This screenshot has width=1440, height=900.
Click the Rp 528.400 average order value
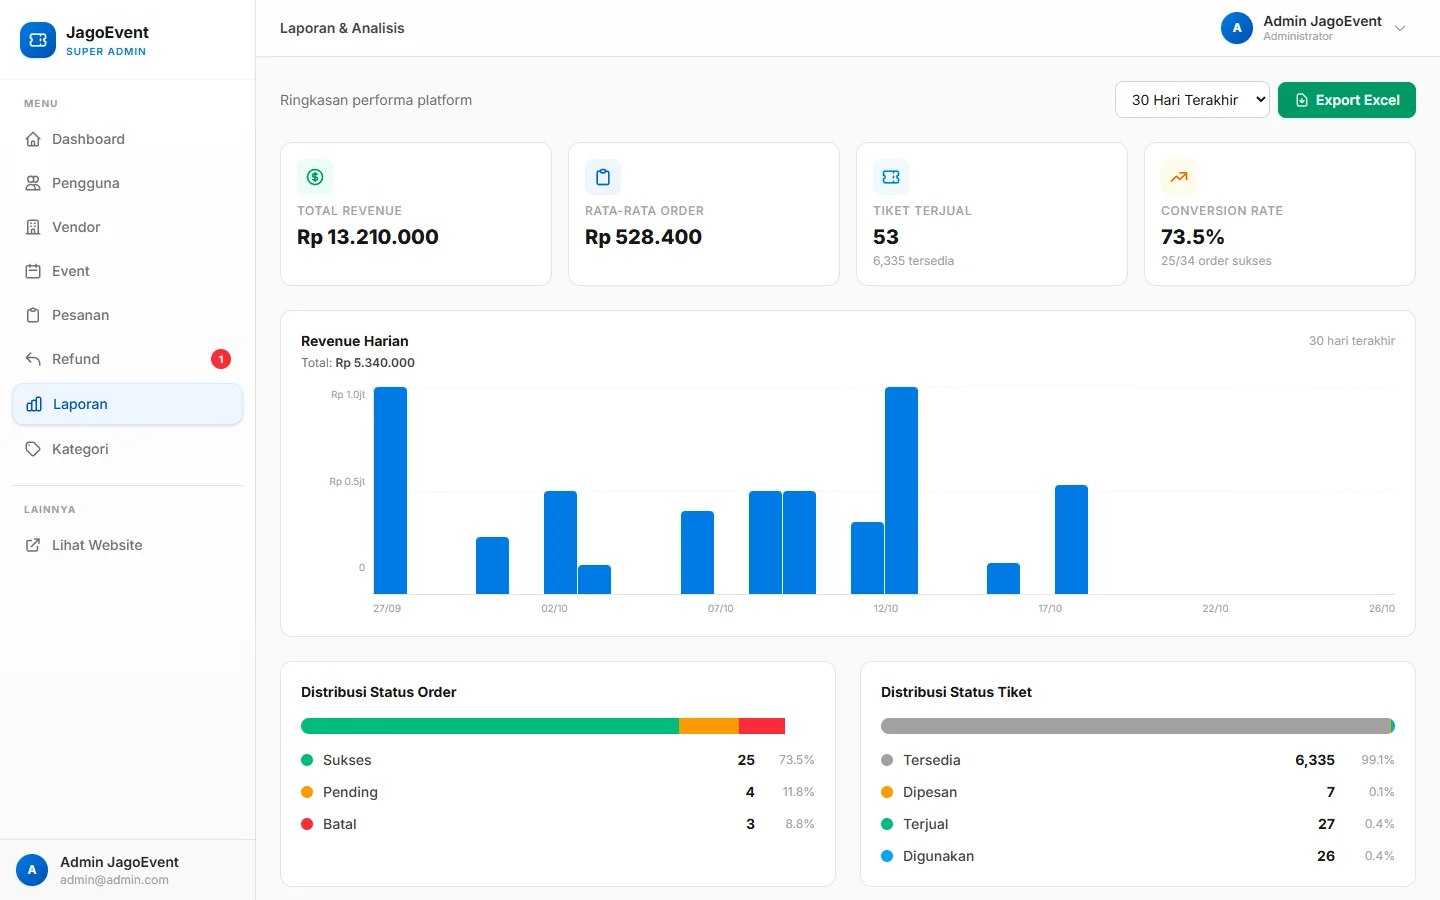tap(643, 237)
